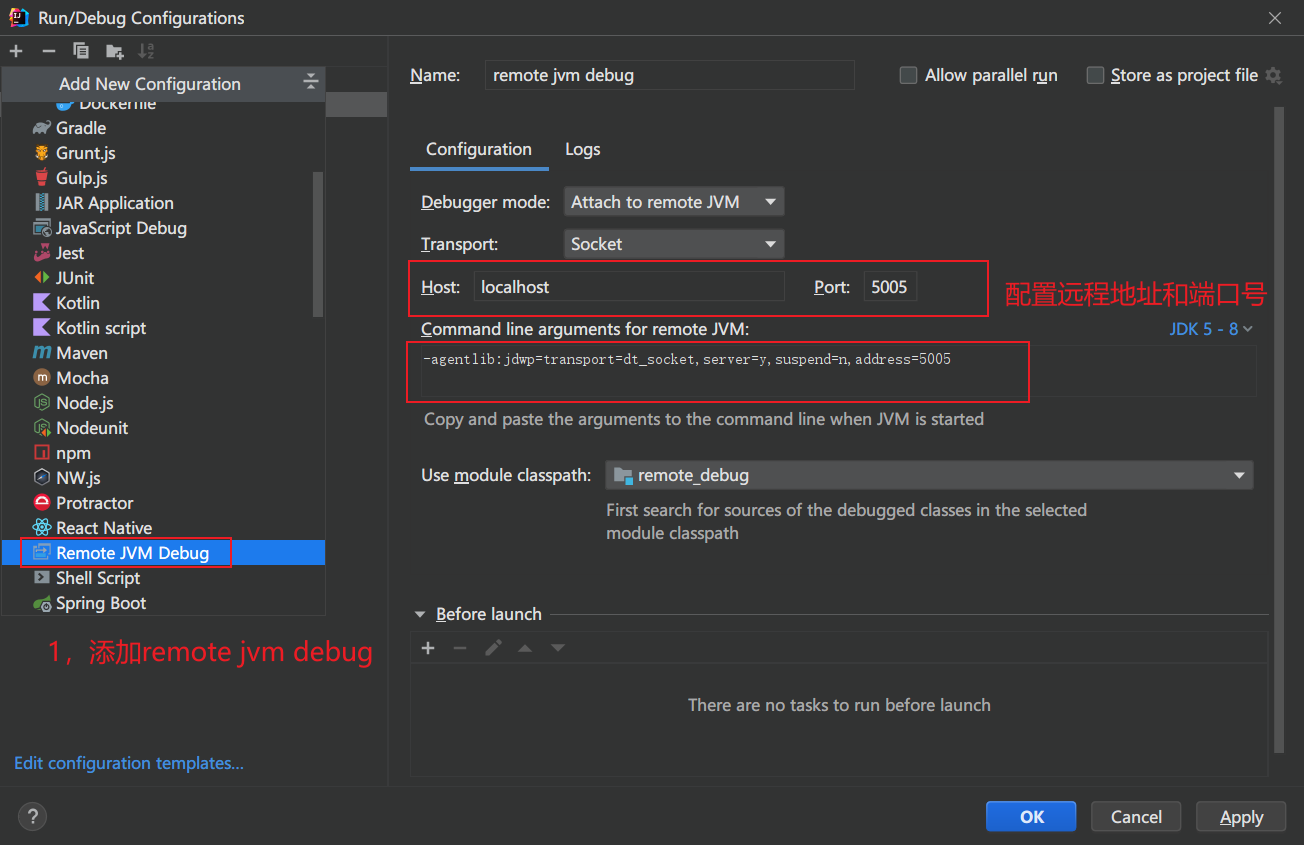The height and width of the screenshot is (845, 1304).
Task: Open the Use module classpath dropdown
Action: 929,475
